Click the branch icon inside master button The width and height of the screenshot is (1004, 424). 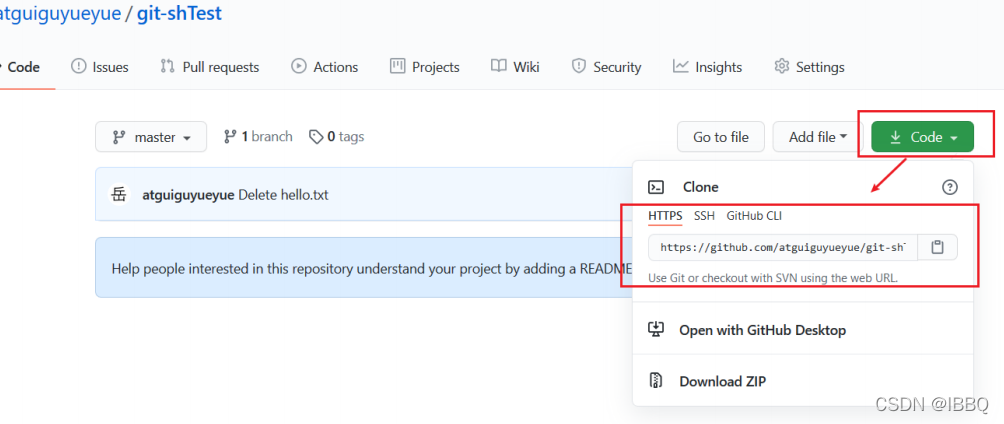(118, 136)
